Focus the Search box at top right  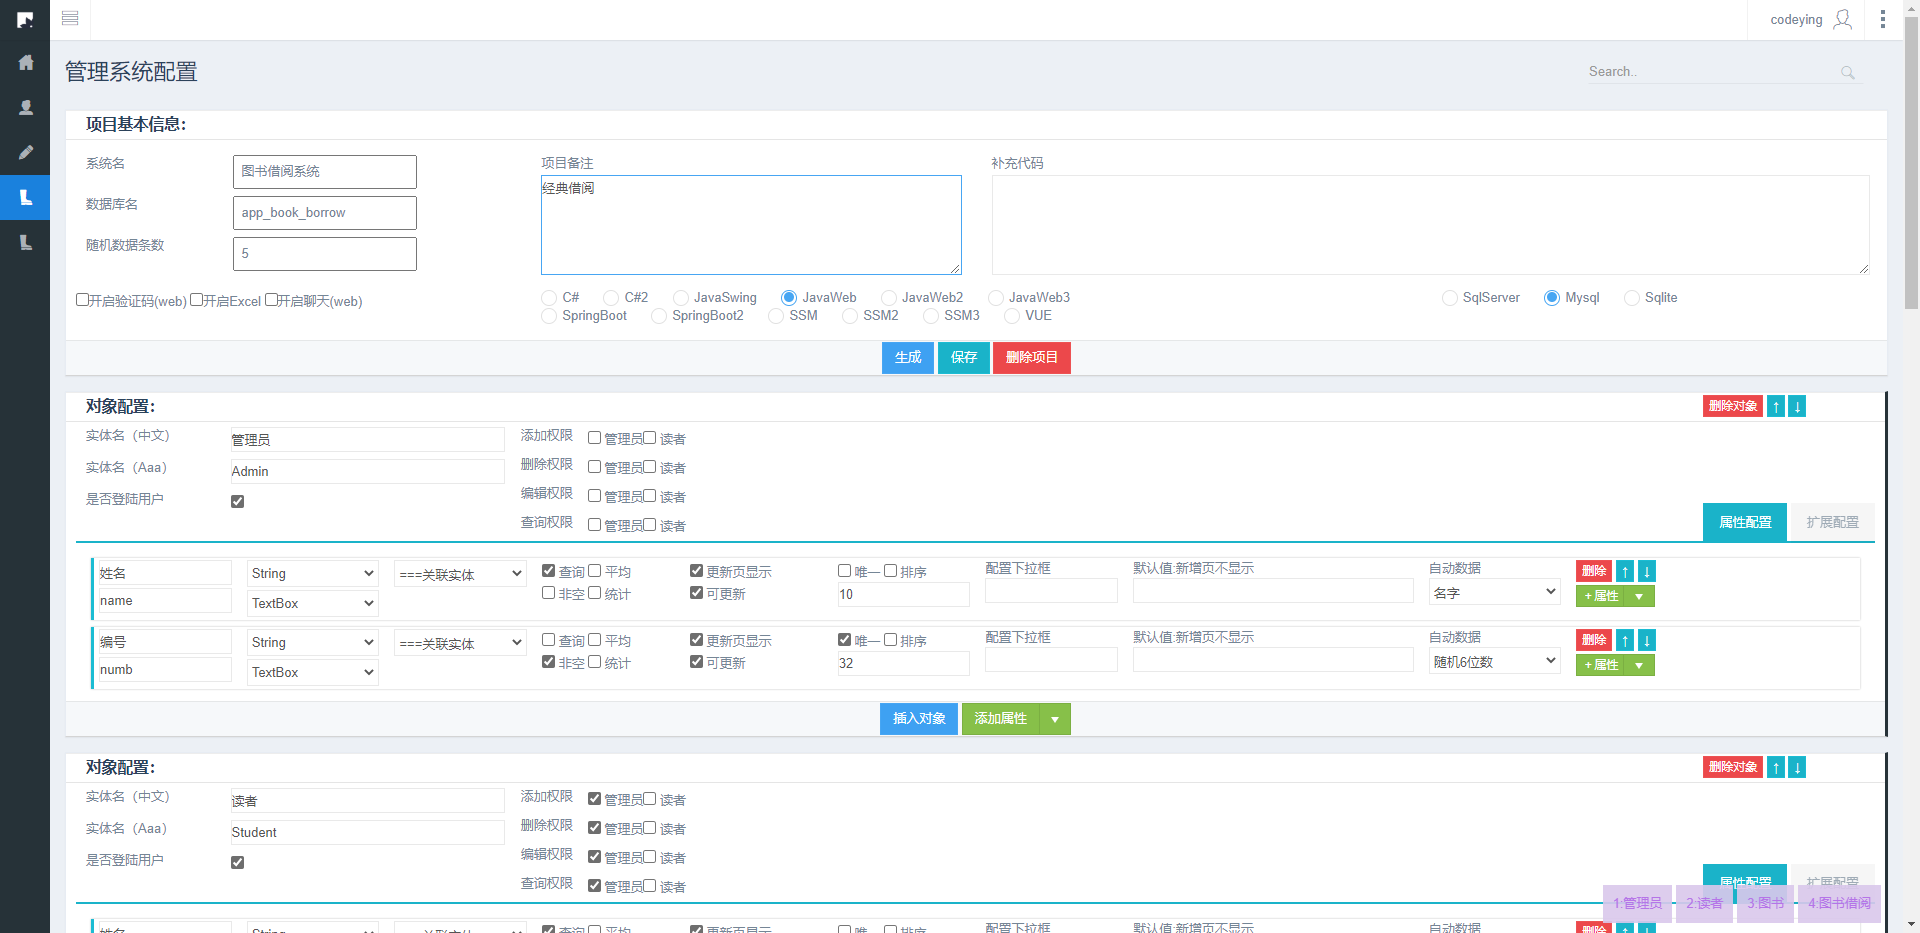pyautogui.click(x=1712, y=72)
